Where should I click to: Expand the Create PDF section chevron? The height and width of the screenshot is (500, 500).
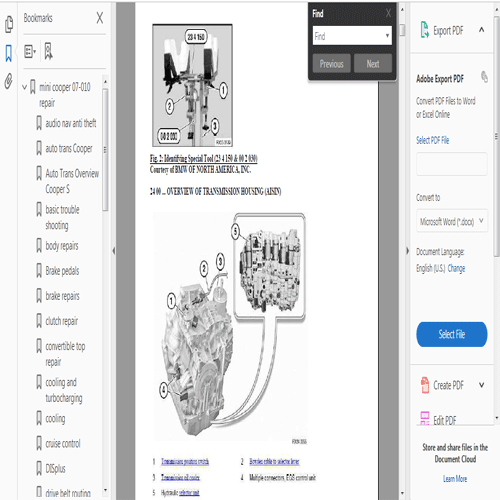coord(482,385)
